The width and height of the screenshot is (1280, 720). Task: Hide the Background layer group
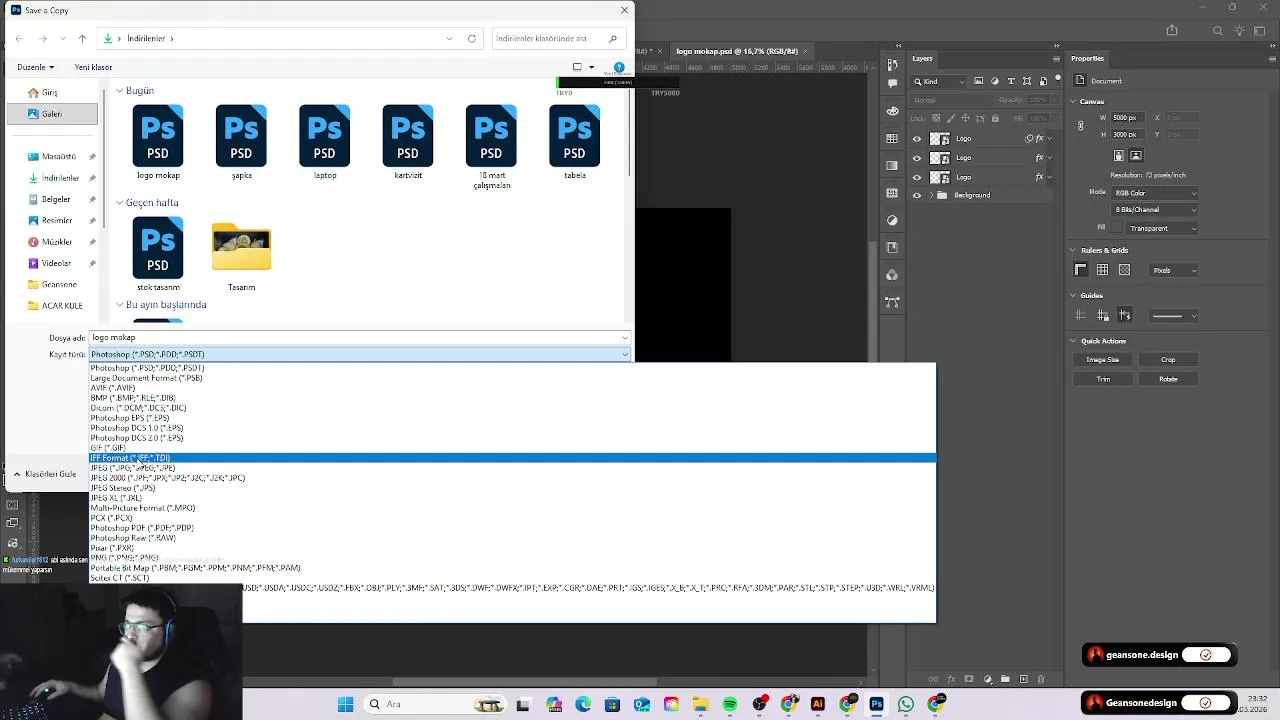pos(917,195)
